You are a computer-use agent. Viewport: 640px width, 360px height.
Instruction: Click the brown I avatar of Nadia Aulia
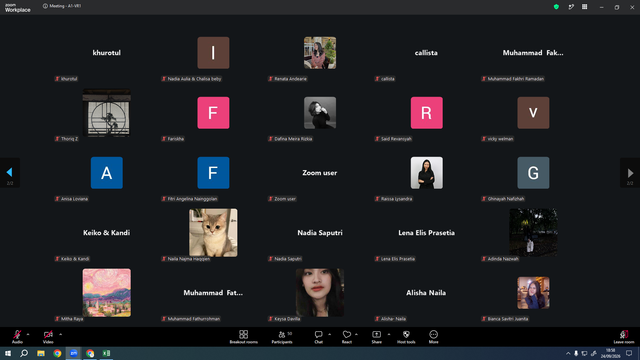[x=213, y=53]
